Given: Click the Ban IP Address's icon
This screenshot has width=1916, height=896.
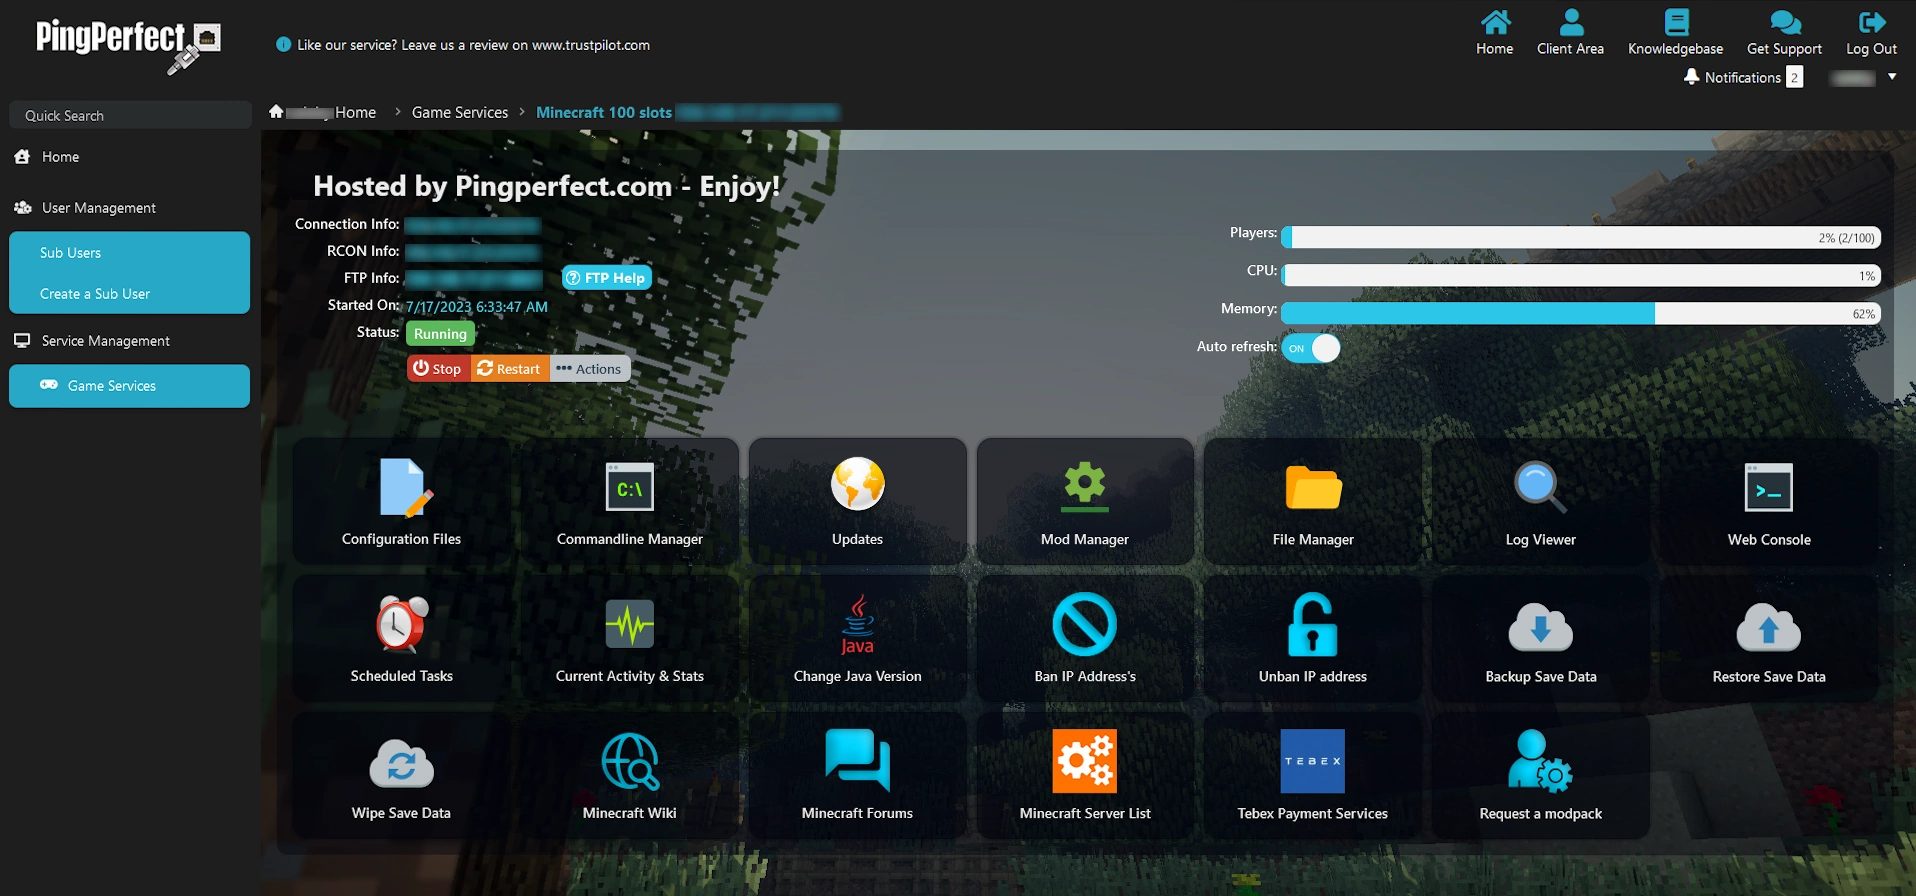Looking at the screenshot, I should [1085, 625].
